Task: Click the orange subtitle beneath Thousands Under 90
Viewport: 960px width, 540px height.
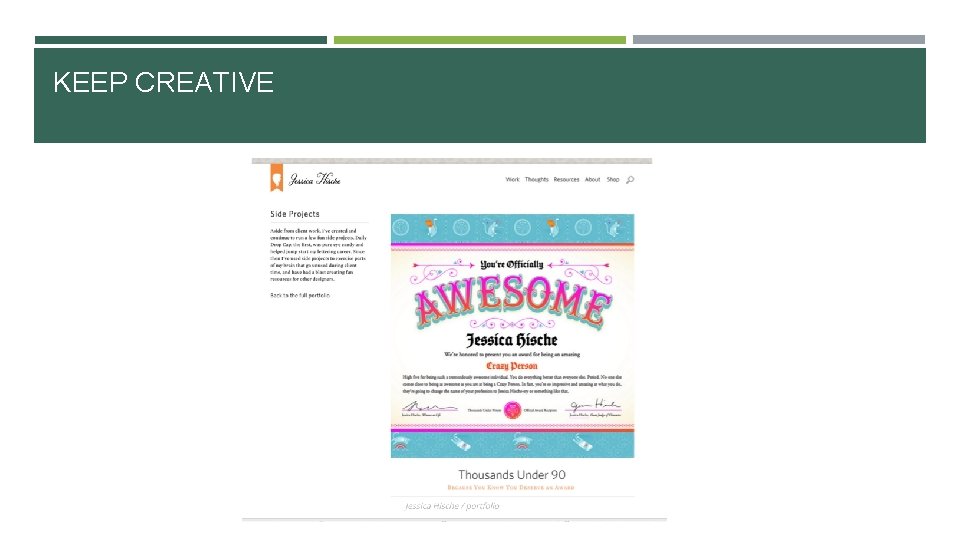Action: pyautogui.click(x=511, y=488)
